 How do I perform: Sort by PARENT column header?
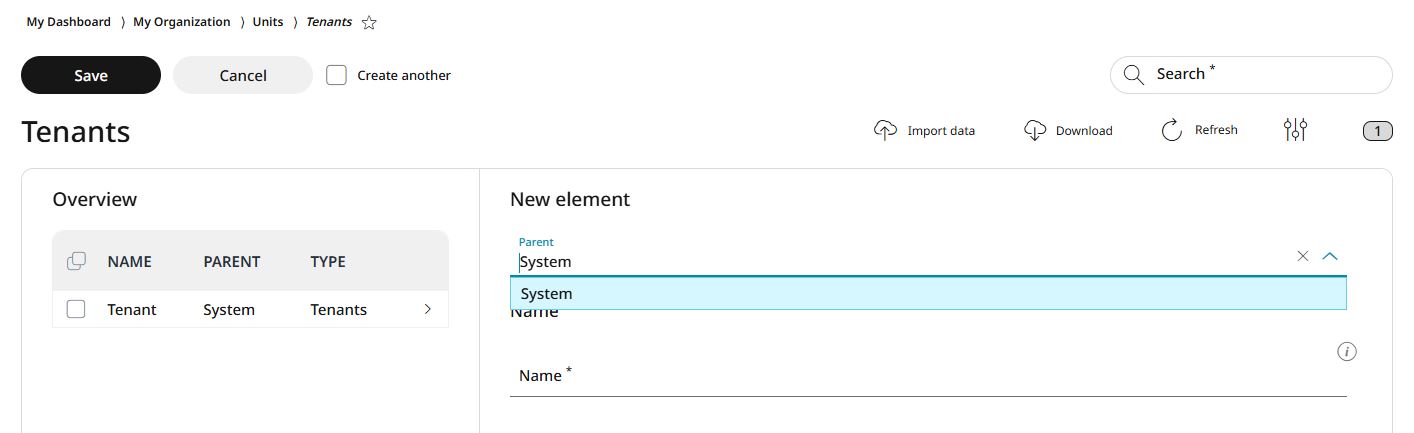click(232, 261)
